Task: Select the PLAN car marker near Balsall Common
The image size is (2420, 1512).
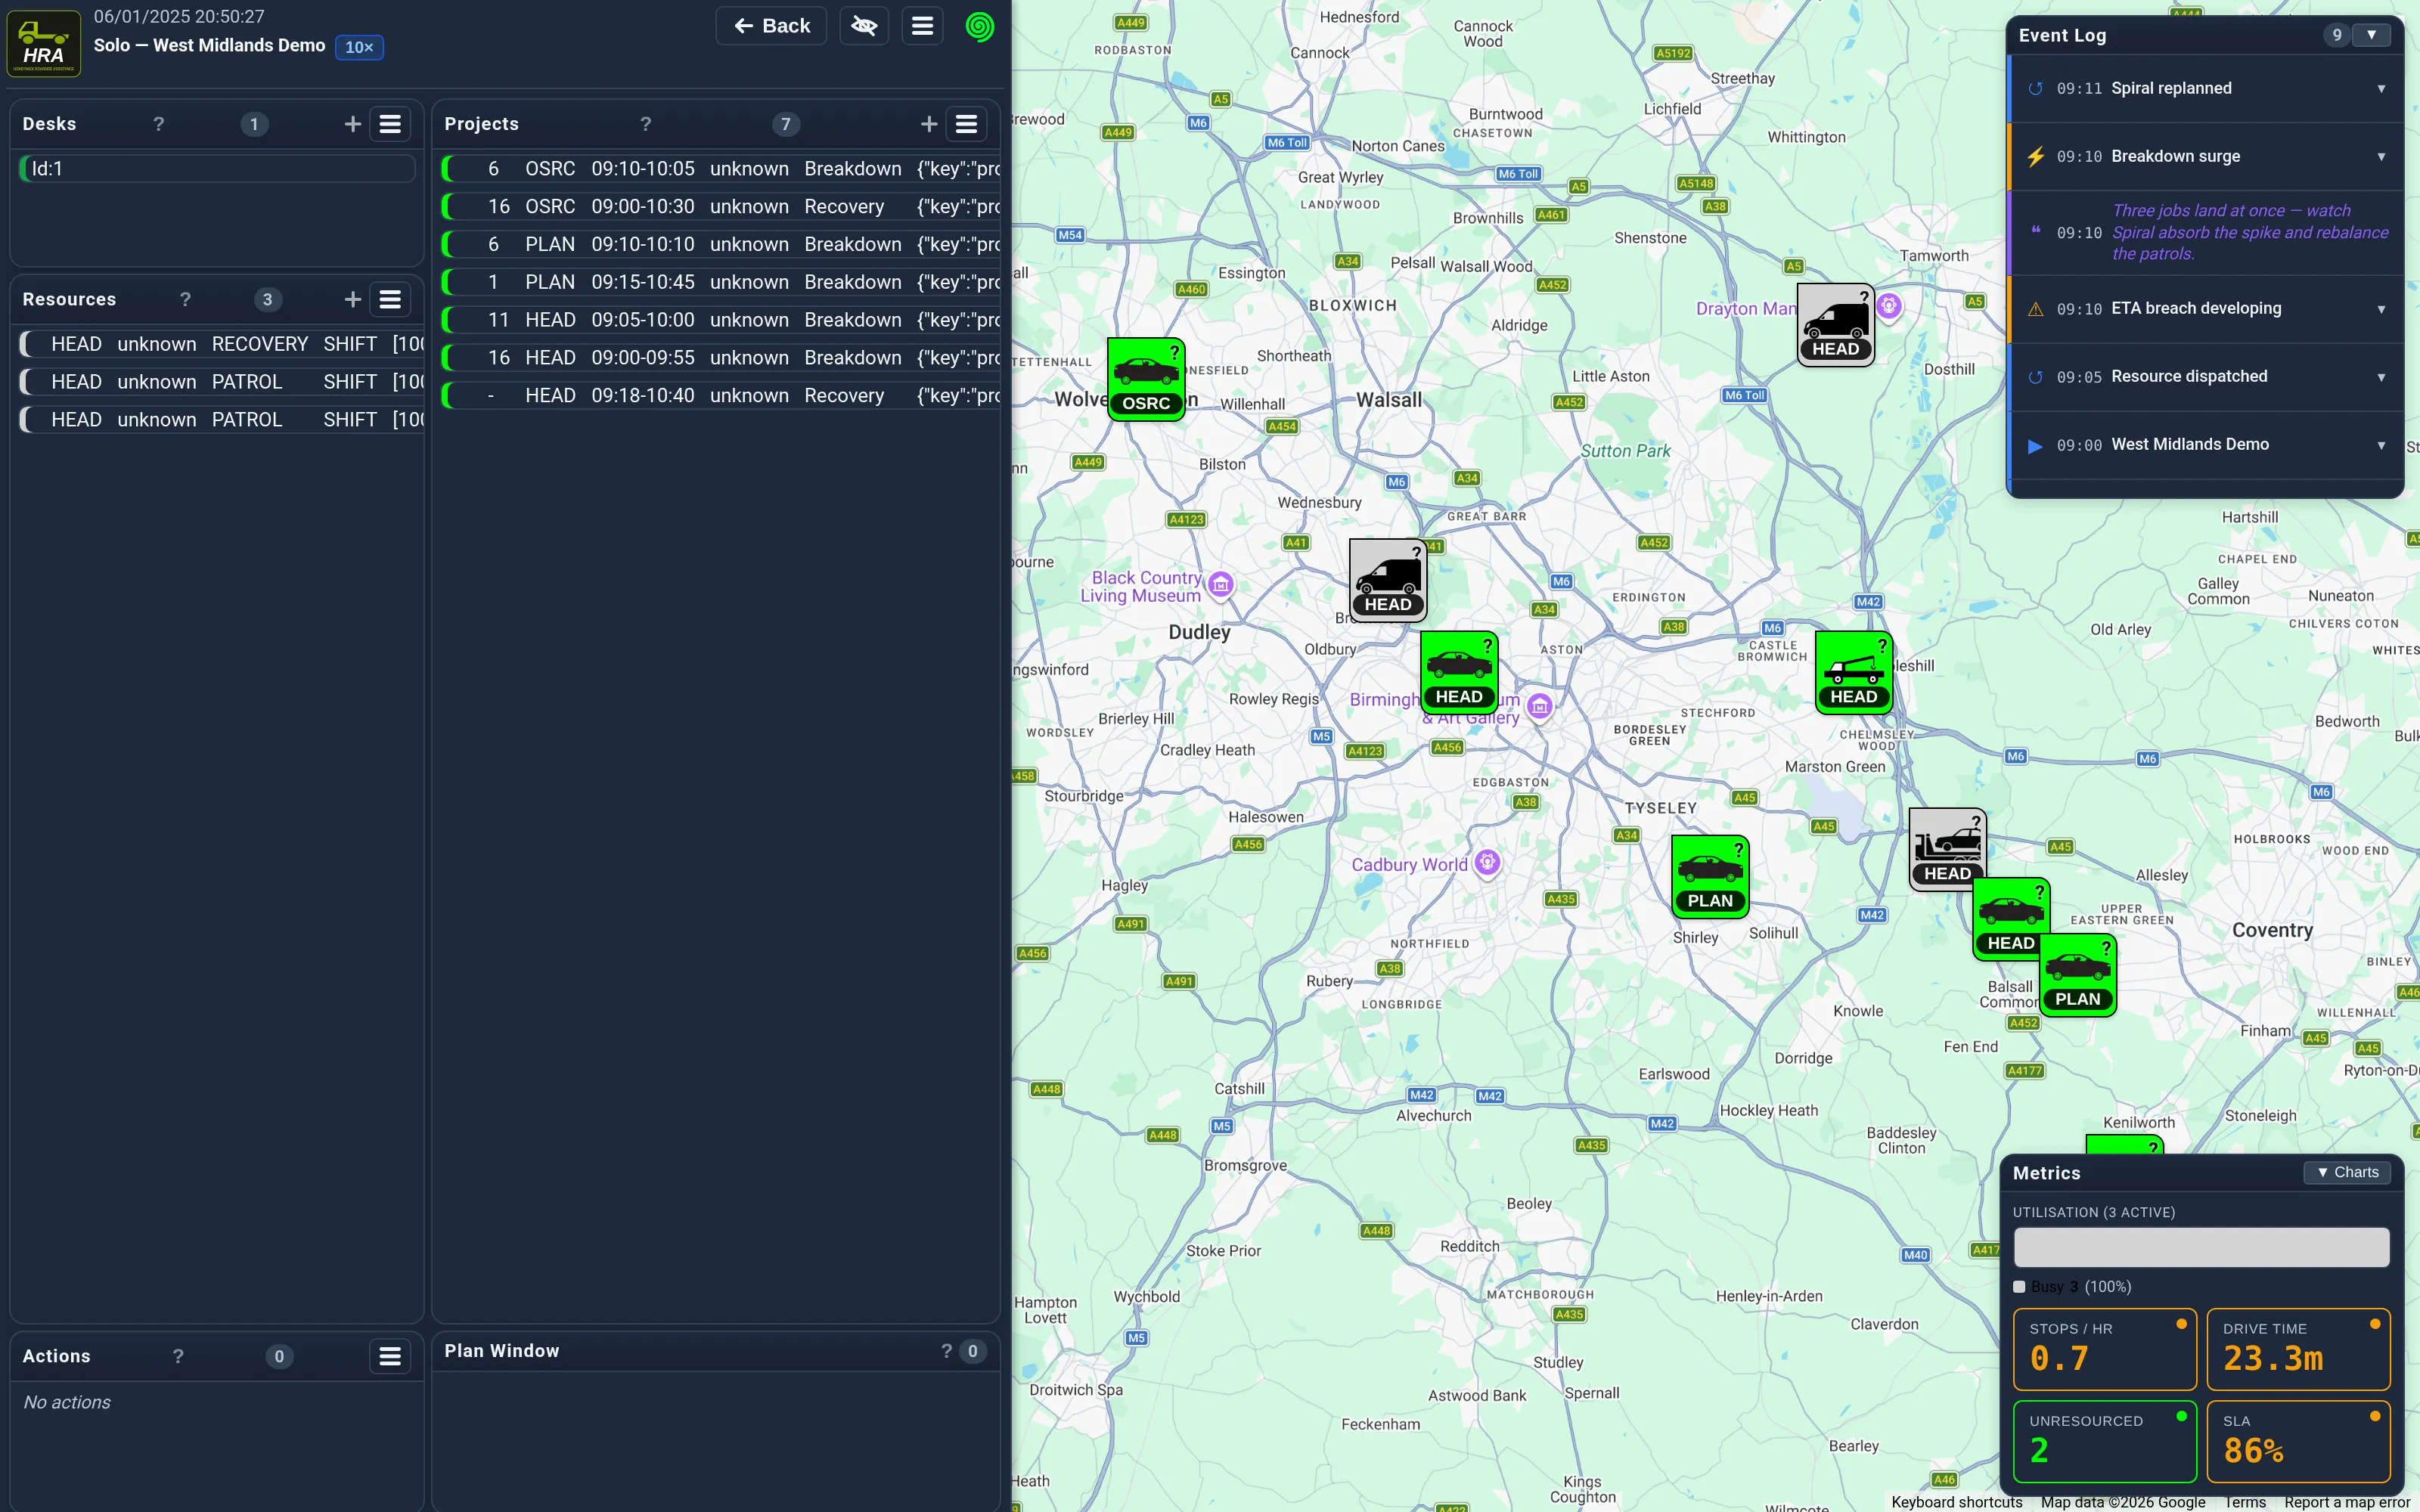Action: (2078, 975)
